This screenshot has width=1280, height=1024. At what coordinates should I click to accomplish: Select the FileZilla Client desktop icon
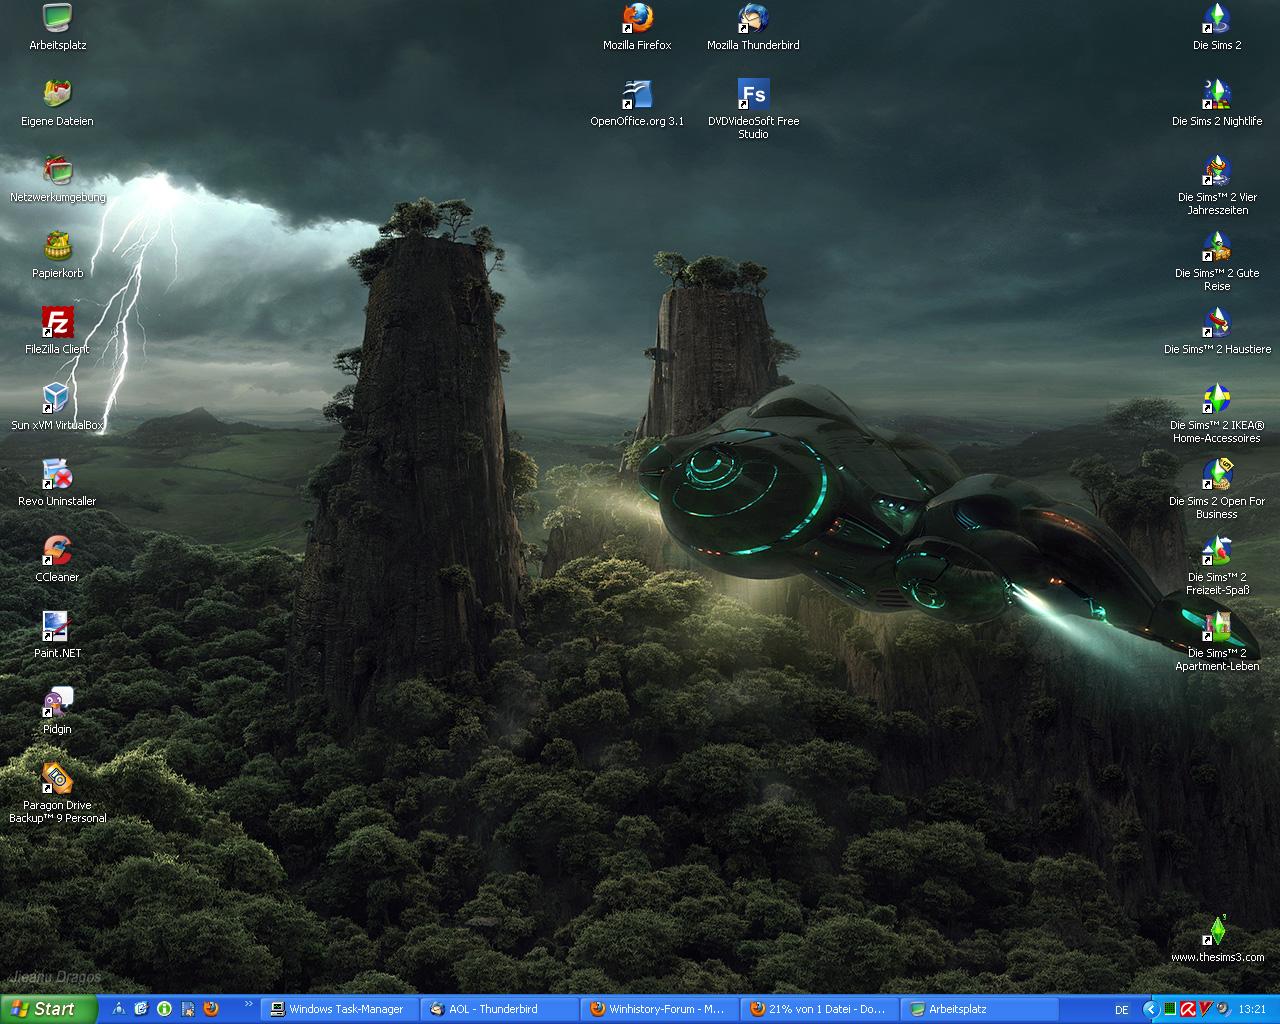click(57, 323)
